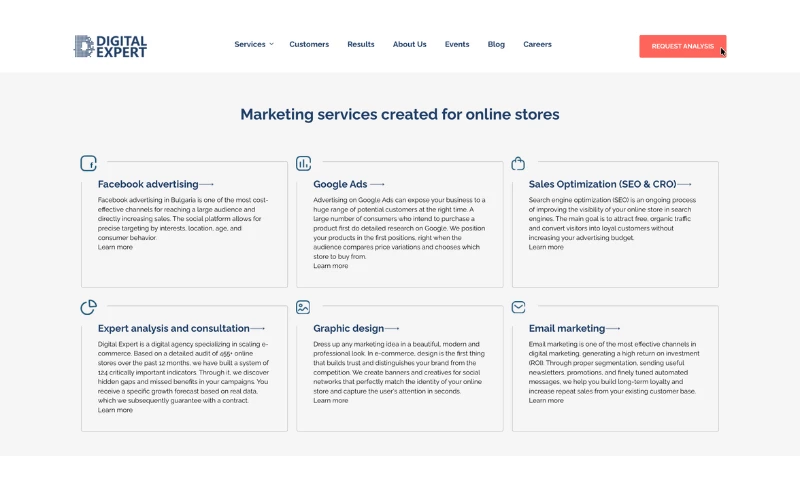Click Learn more under Expert analysis
This screenshot has height=480, width=800.
click(x=115, y=410)
